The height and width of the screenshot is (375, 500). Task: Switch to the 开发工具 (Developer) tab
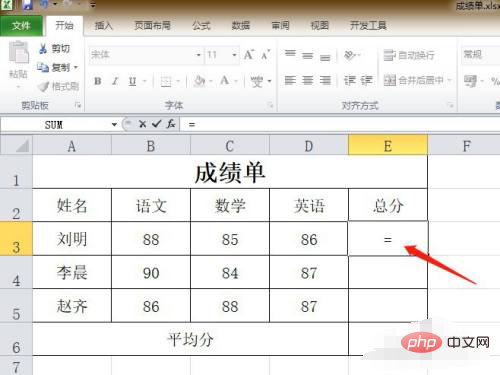click(x=368, y=26)
